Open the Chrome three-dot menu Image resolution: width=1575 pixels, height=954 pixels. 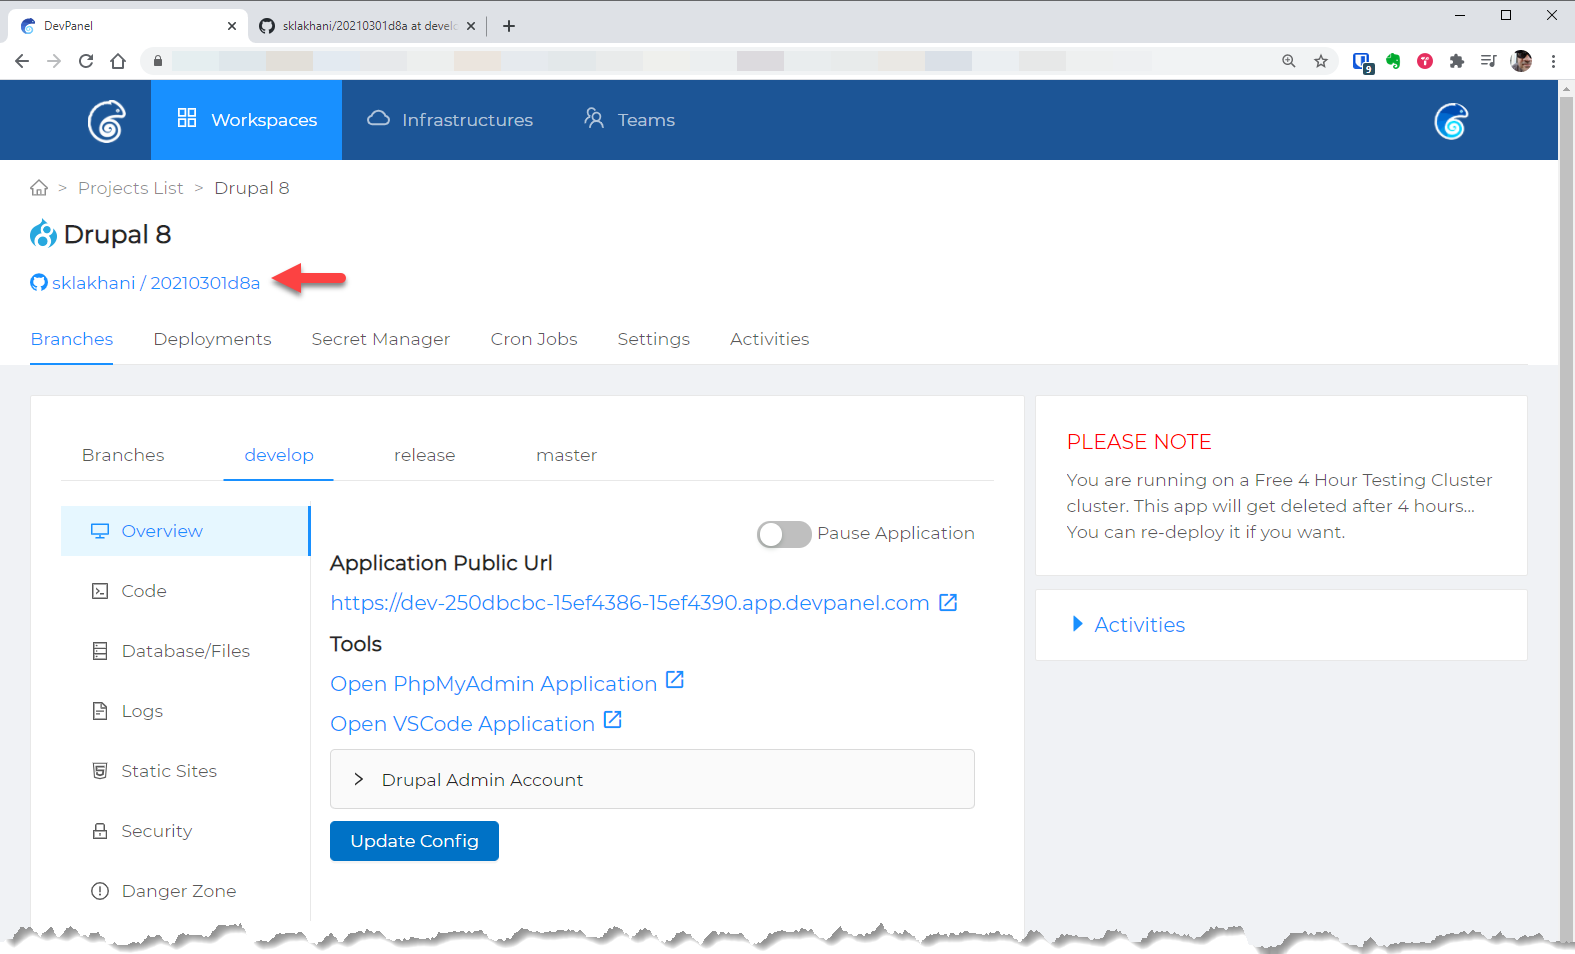pyautogui.click(x=1553, y=61)
